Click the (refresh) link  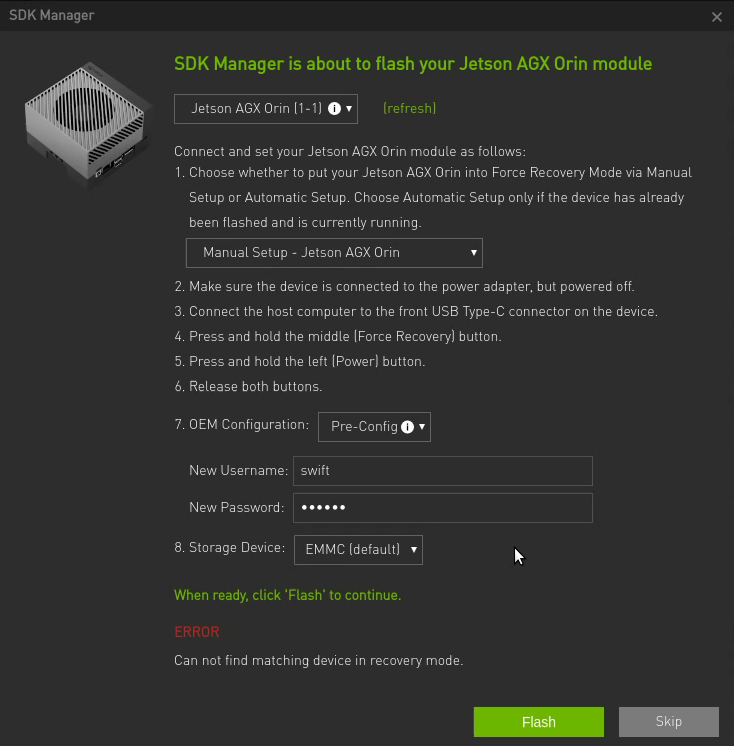coord(410,109)
